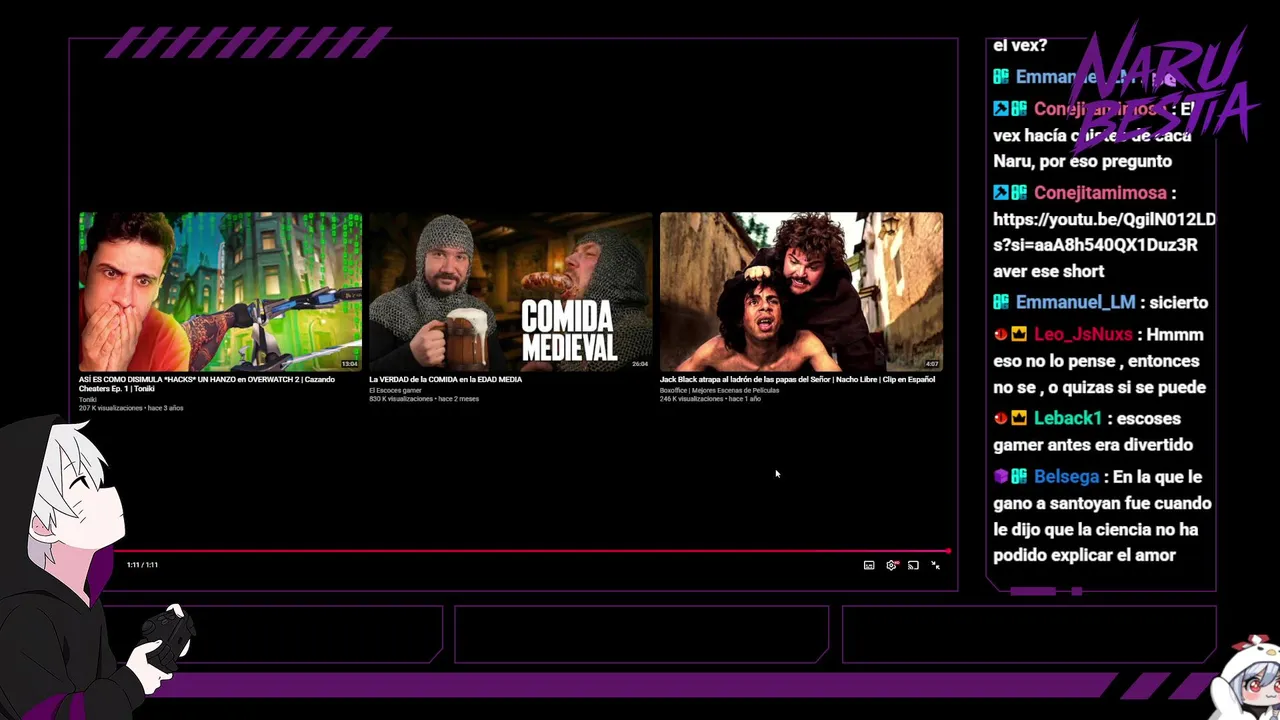Click the cast to TV icon

[913, 565]
